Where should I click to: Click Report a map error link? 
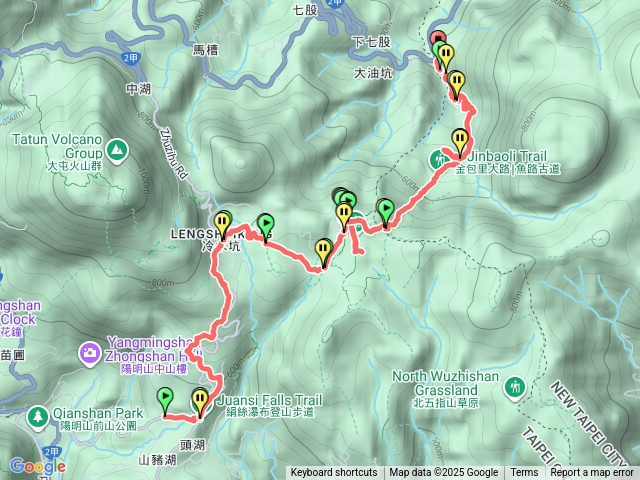592,473
